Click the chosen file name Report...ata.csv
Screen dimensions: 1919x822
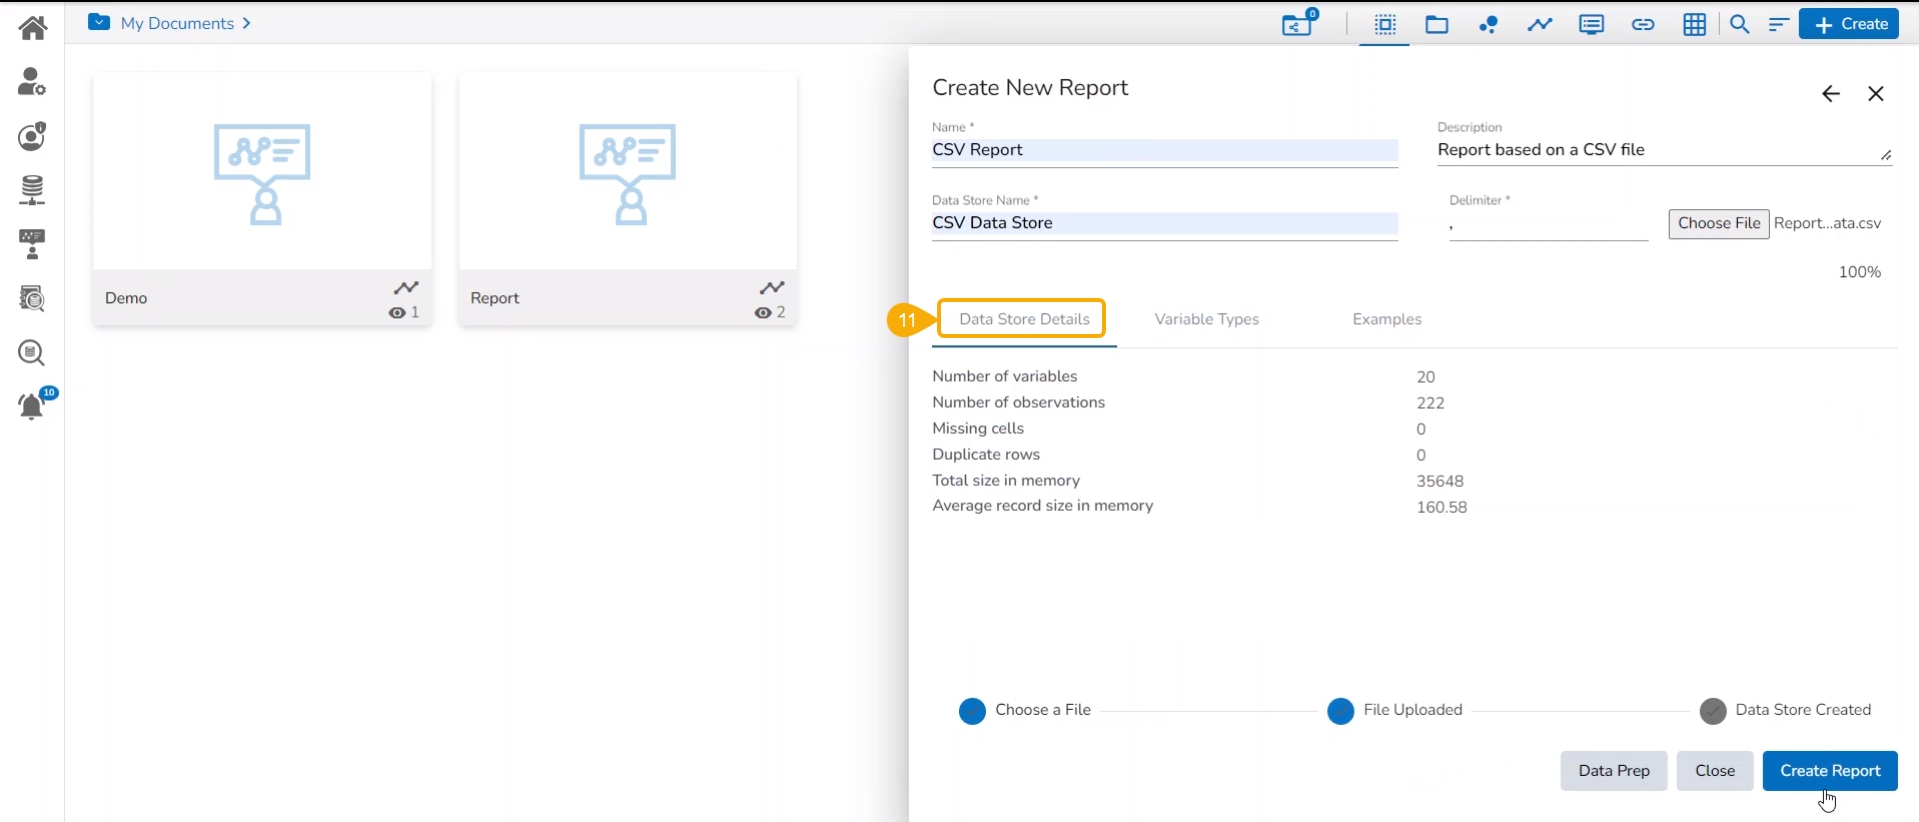[1828, 224]
